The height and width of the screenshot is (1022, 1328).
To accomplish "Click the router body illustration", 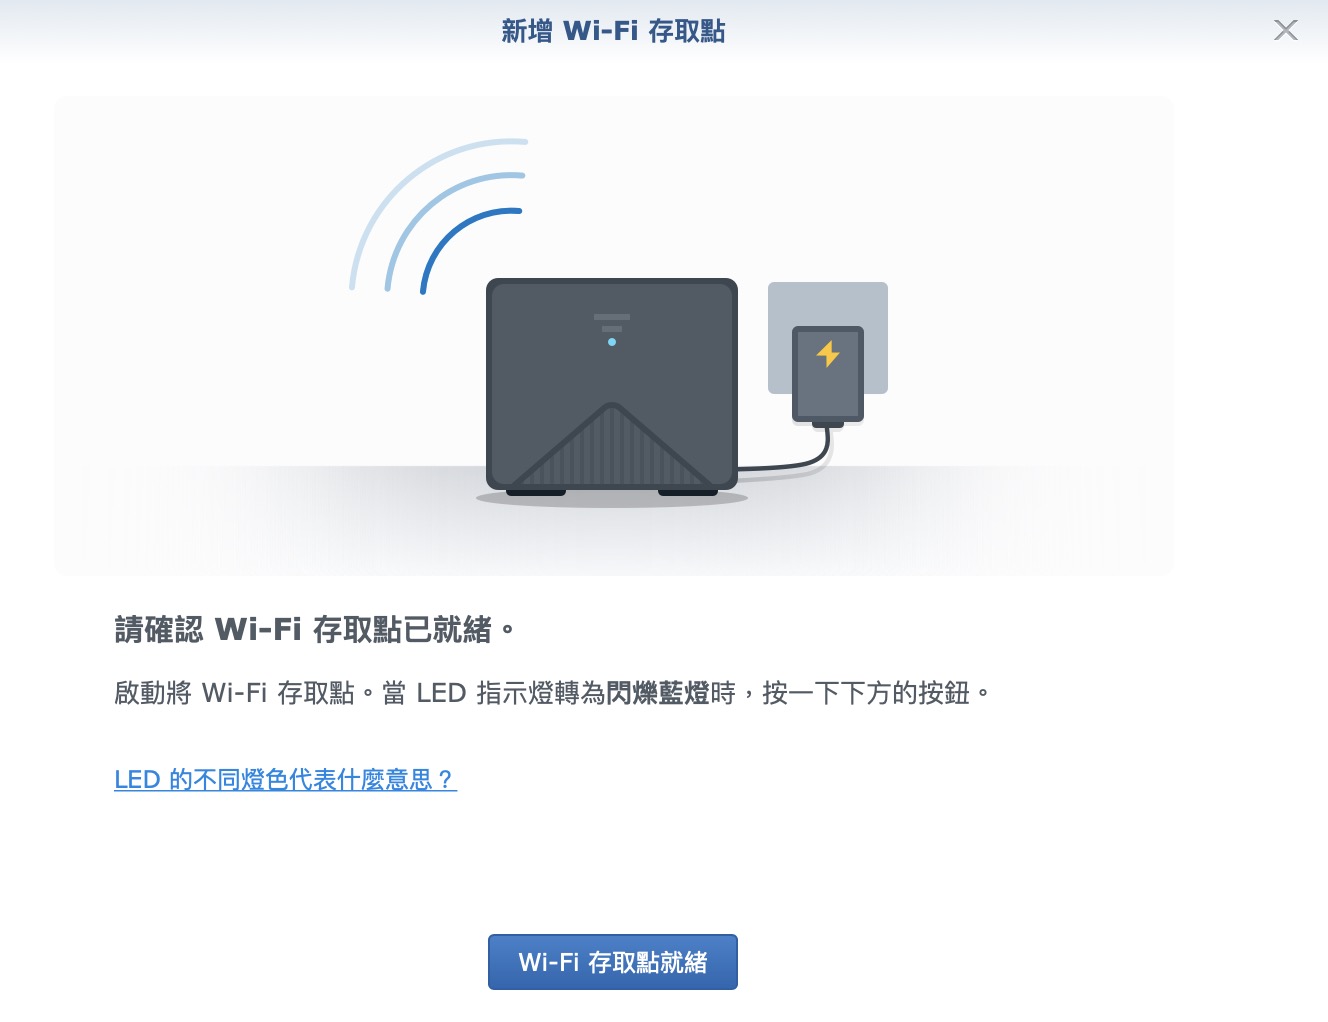I will tap(612, 385).
